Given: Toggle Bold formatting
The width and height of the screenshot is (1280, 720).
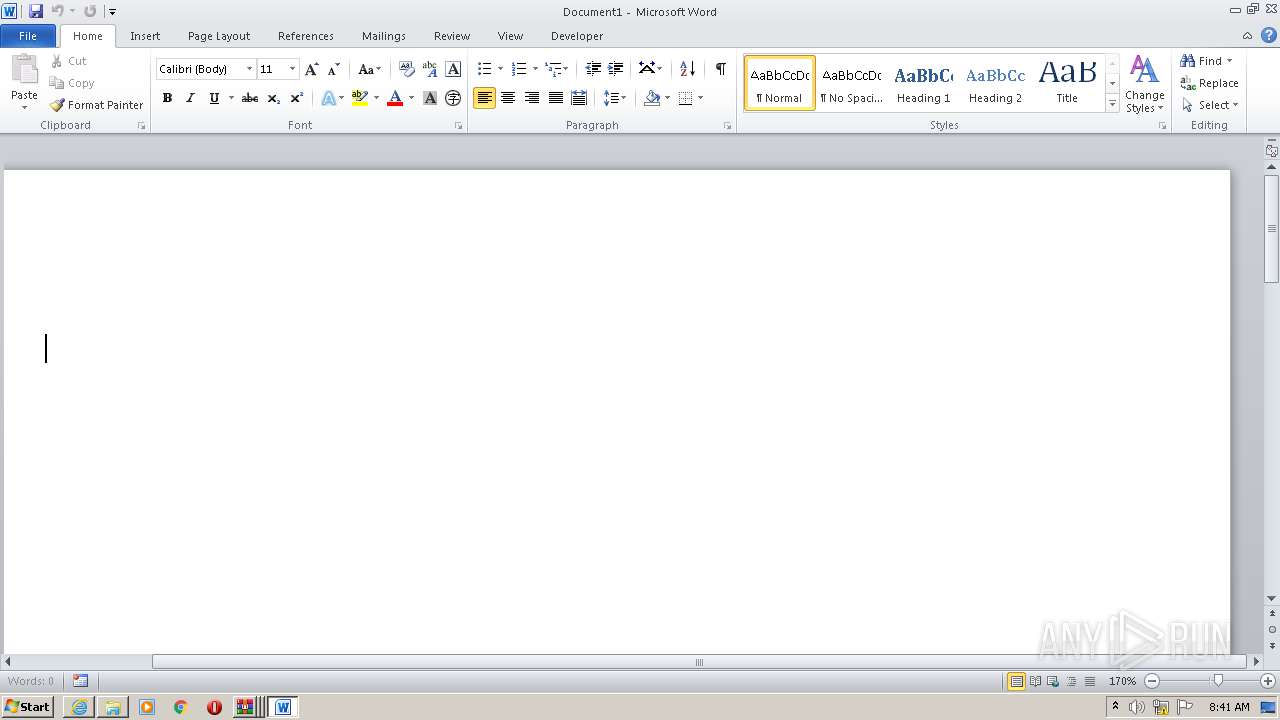Looking at the screenshot, I should pos(167,98).
